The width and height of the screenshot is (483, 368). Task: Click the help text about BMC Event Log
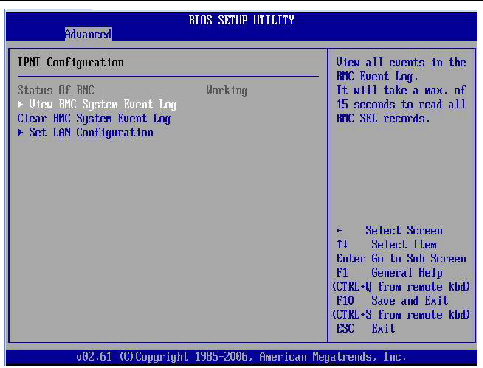pyautogui.click(x=401, y=90)
